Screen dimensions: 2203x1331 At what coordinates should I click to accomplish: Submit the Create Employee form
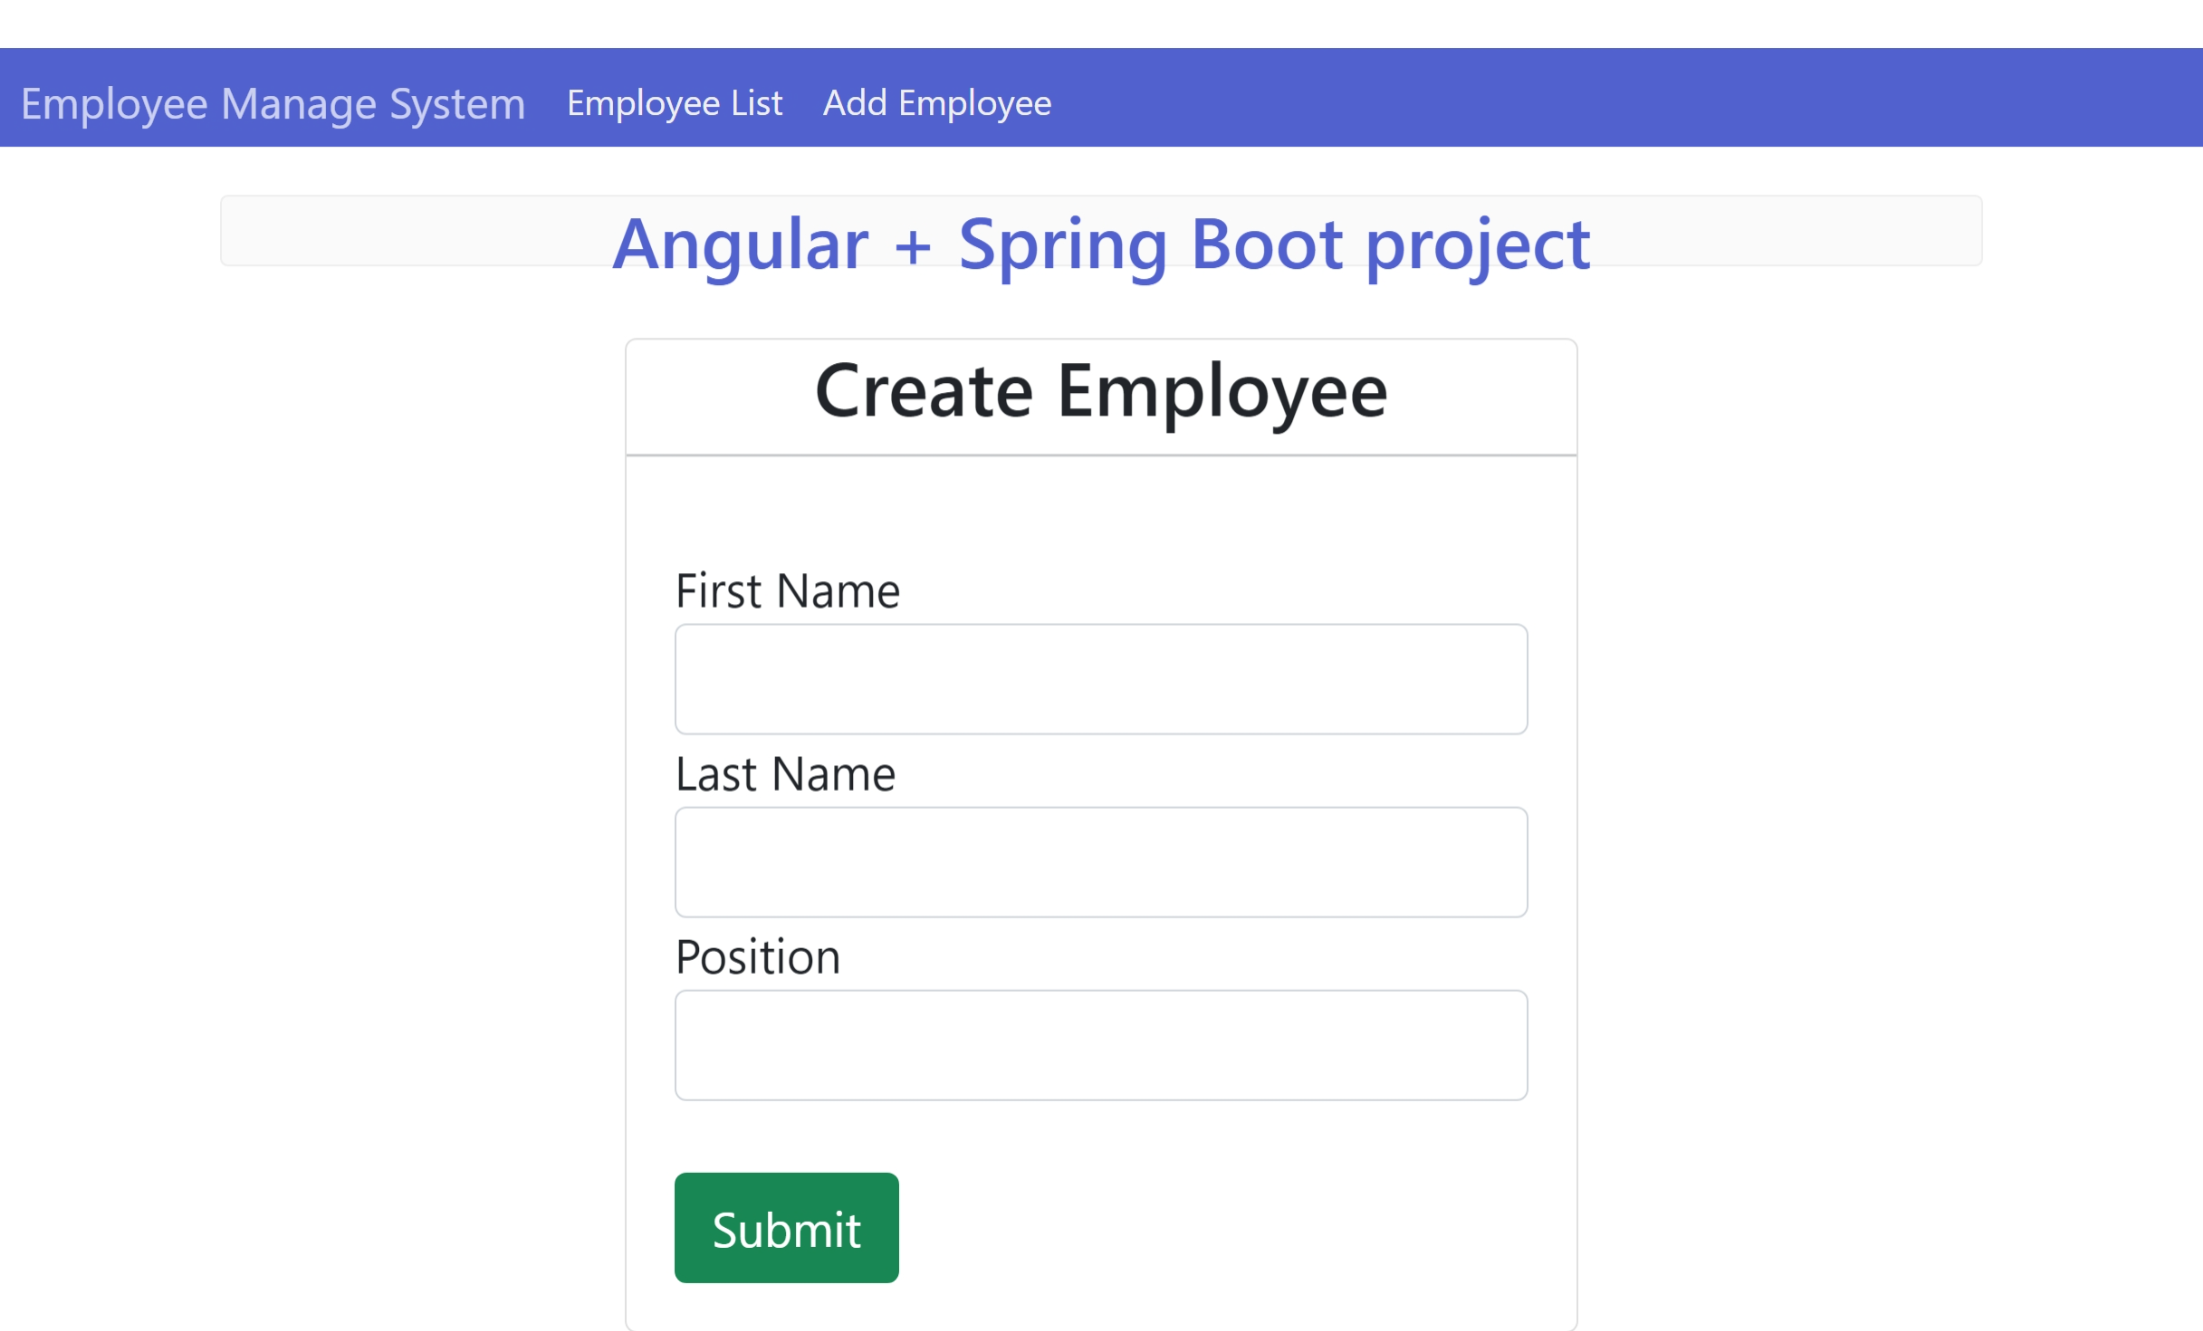[x=785, y=1228]
